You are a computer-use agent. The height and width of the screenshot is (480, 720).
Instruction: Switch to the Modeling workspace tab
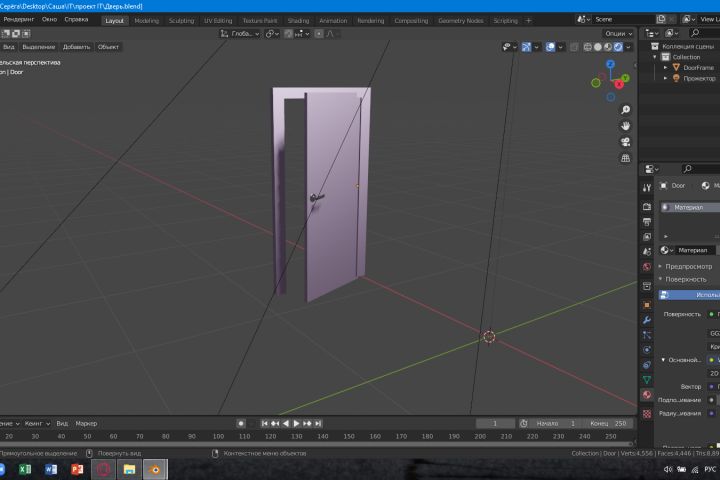[x=146, y=21]
